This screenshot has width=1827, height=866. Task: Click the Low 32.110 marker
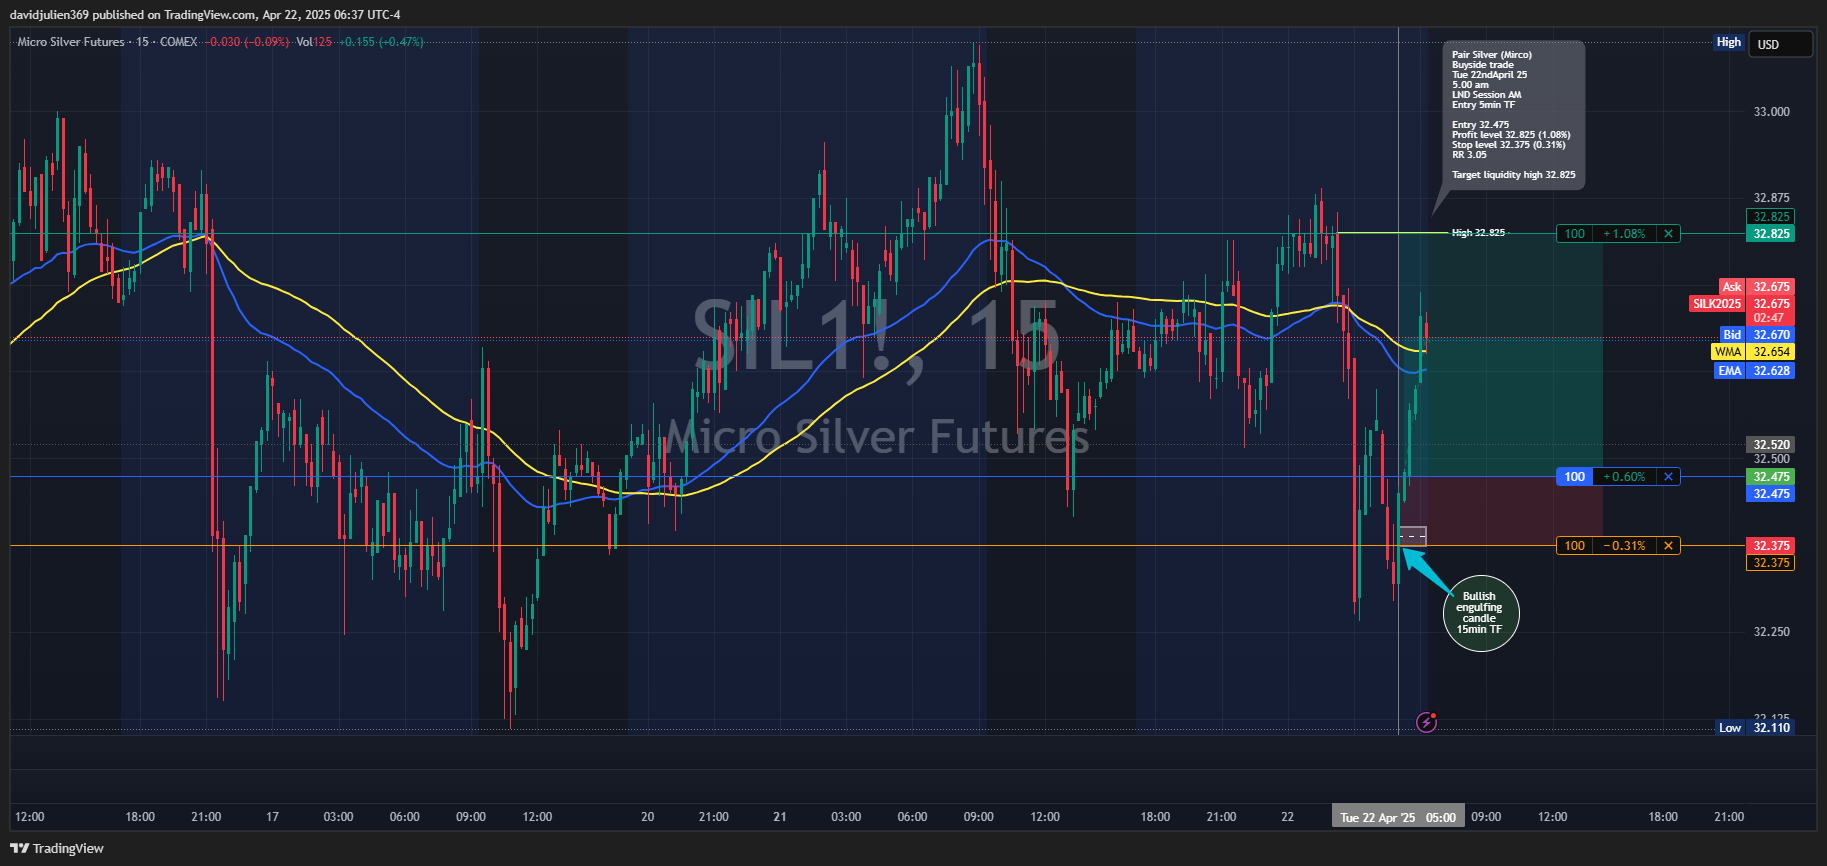pyautogui.click(x=1755, y=728)
